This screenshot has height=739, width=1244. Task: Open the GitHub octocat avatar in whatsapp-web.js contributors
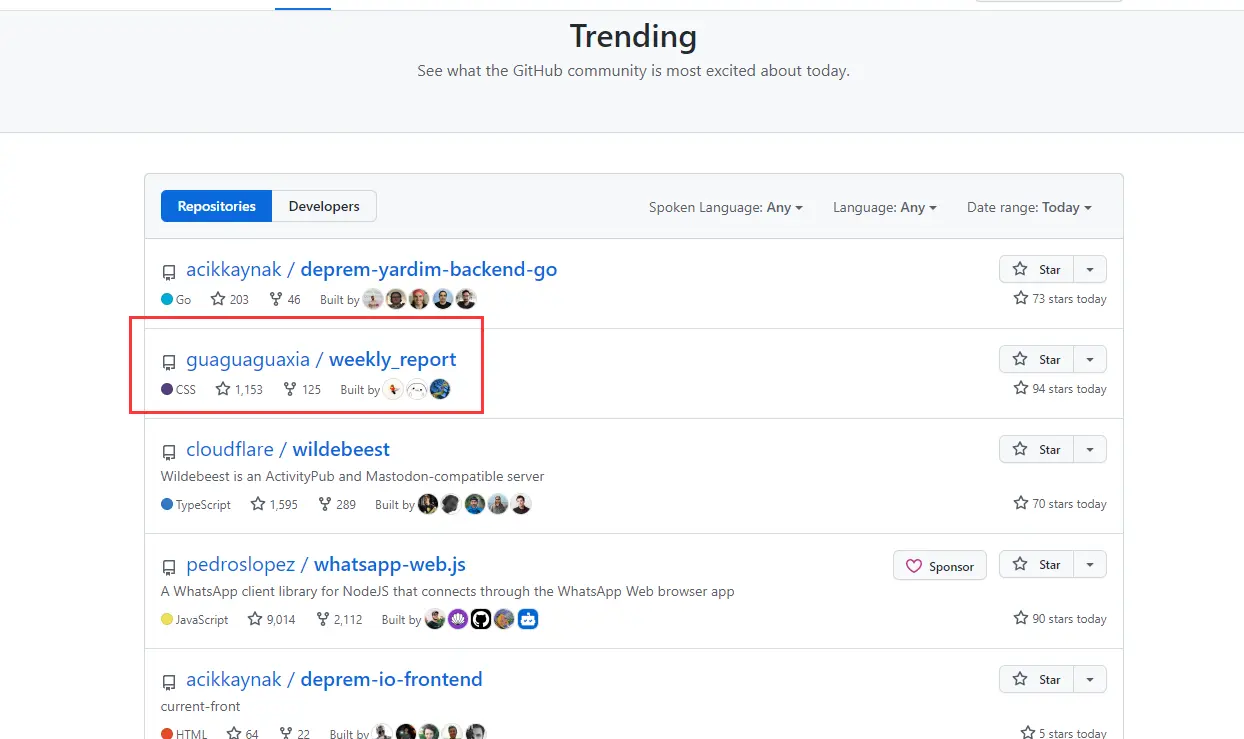481,619
